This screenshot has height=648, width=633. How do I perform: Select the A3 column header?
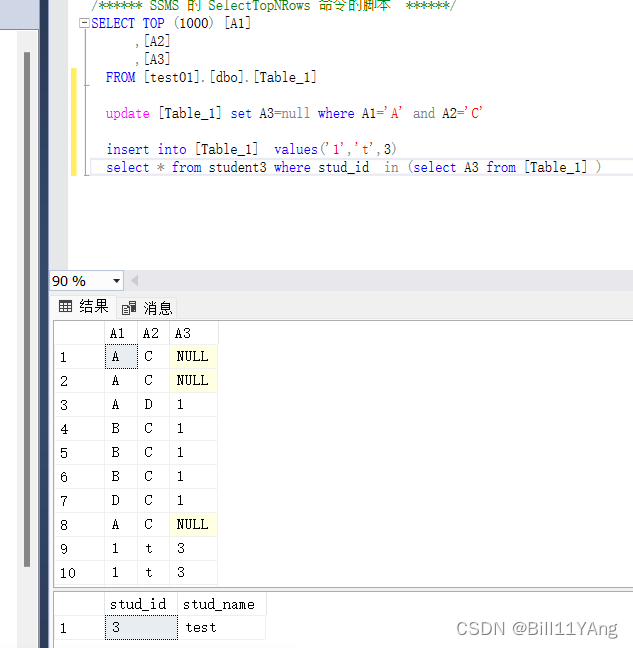(194, 333)
